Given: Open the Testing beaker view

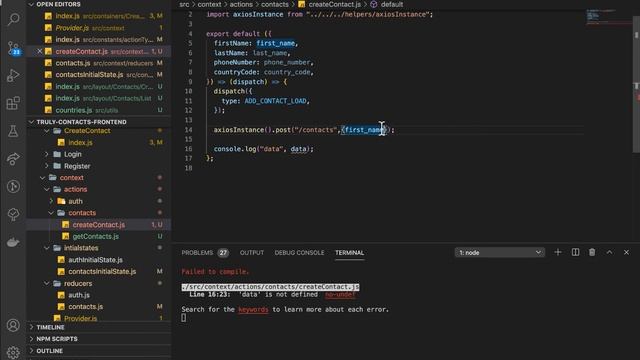Looking at the screenshot, I should (x=13, y=131).
